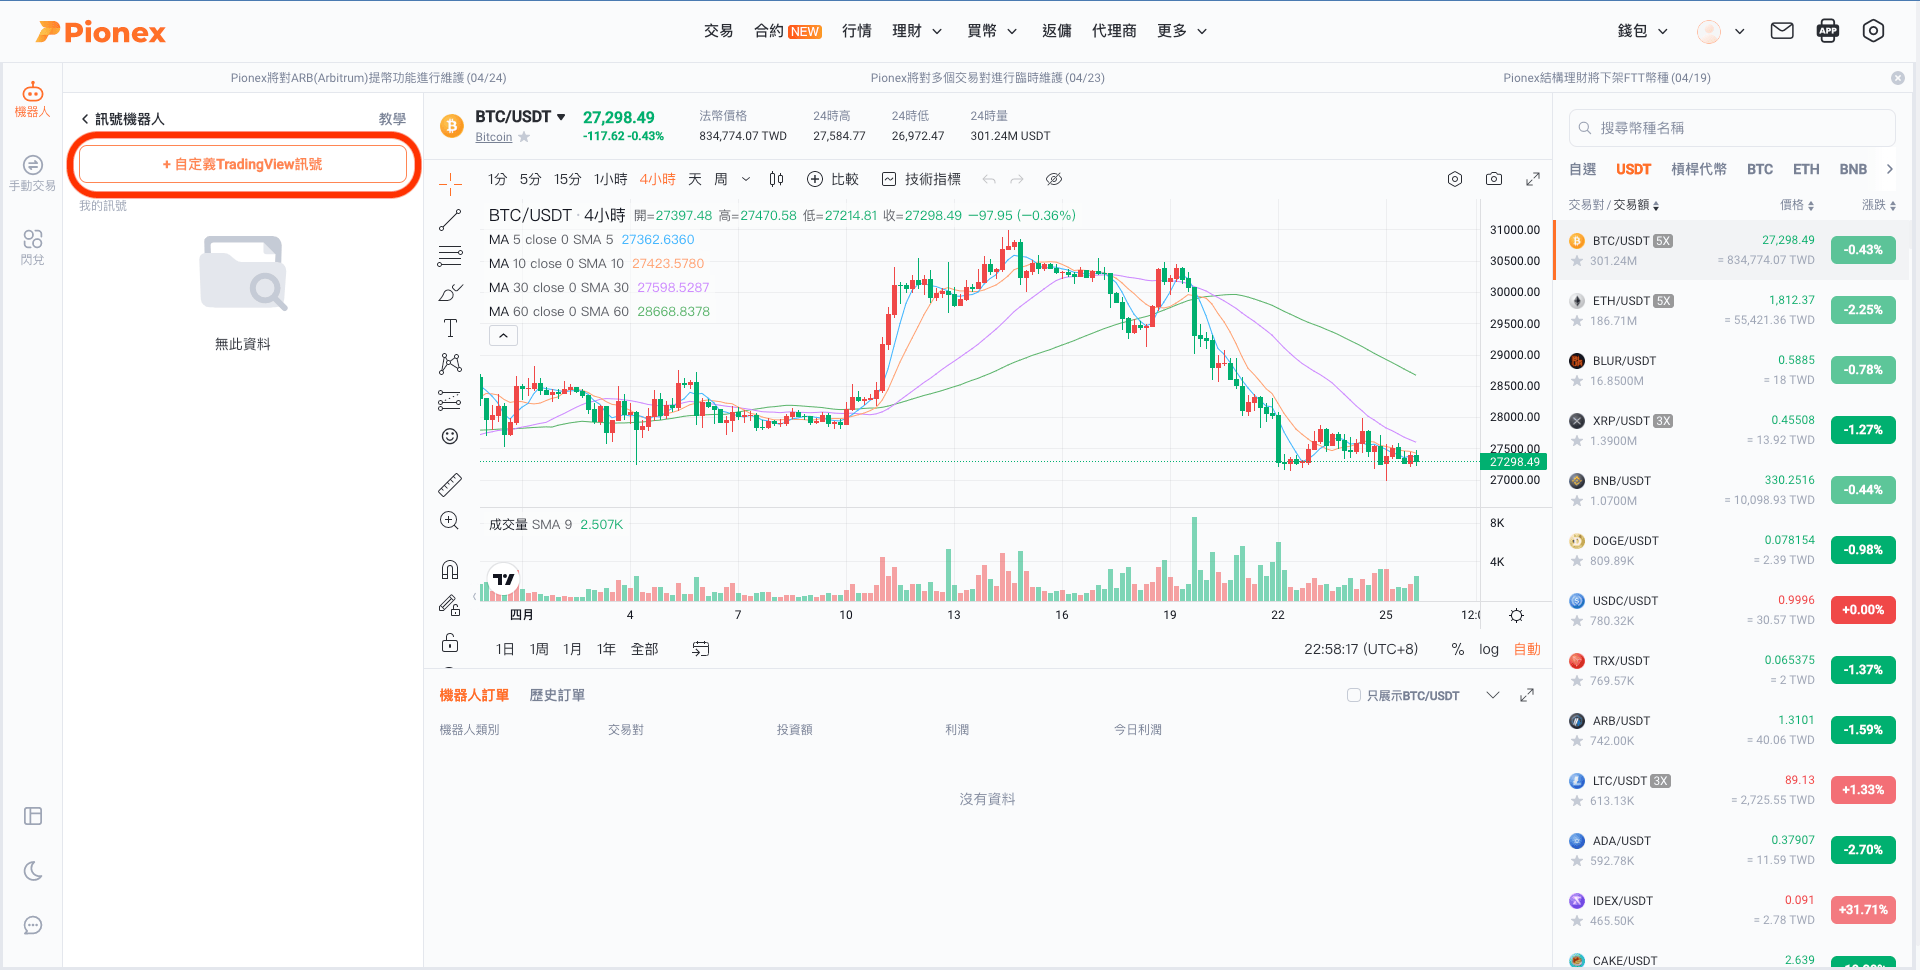Image resolution: width=1920 pixels, height=970 pixels.
Task: Select BLUR/USDT row in market list
Action: (1732, 370)
